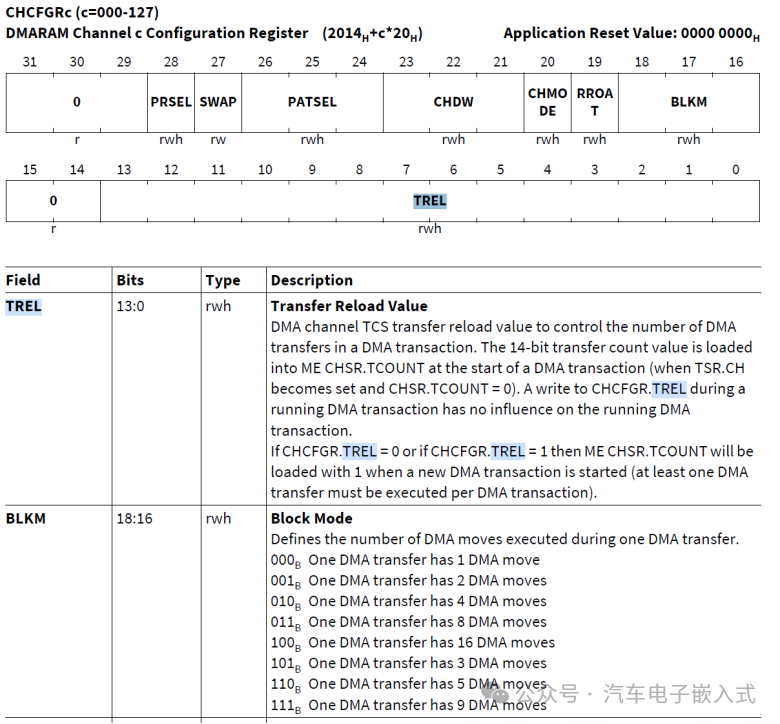Screen dimensions: 780x724
Task: Click the "100B" entry for 16 DMA moves
Action: coord(413,643)
